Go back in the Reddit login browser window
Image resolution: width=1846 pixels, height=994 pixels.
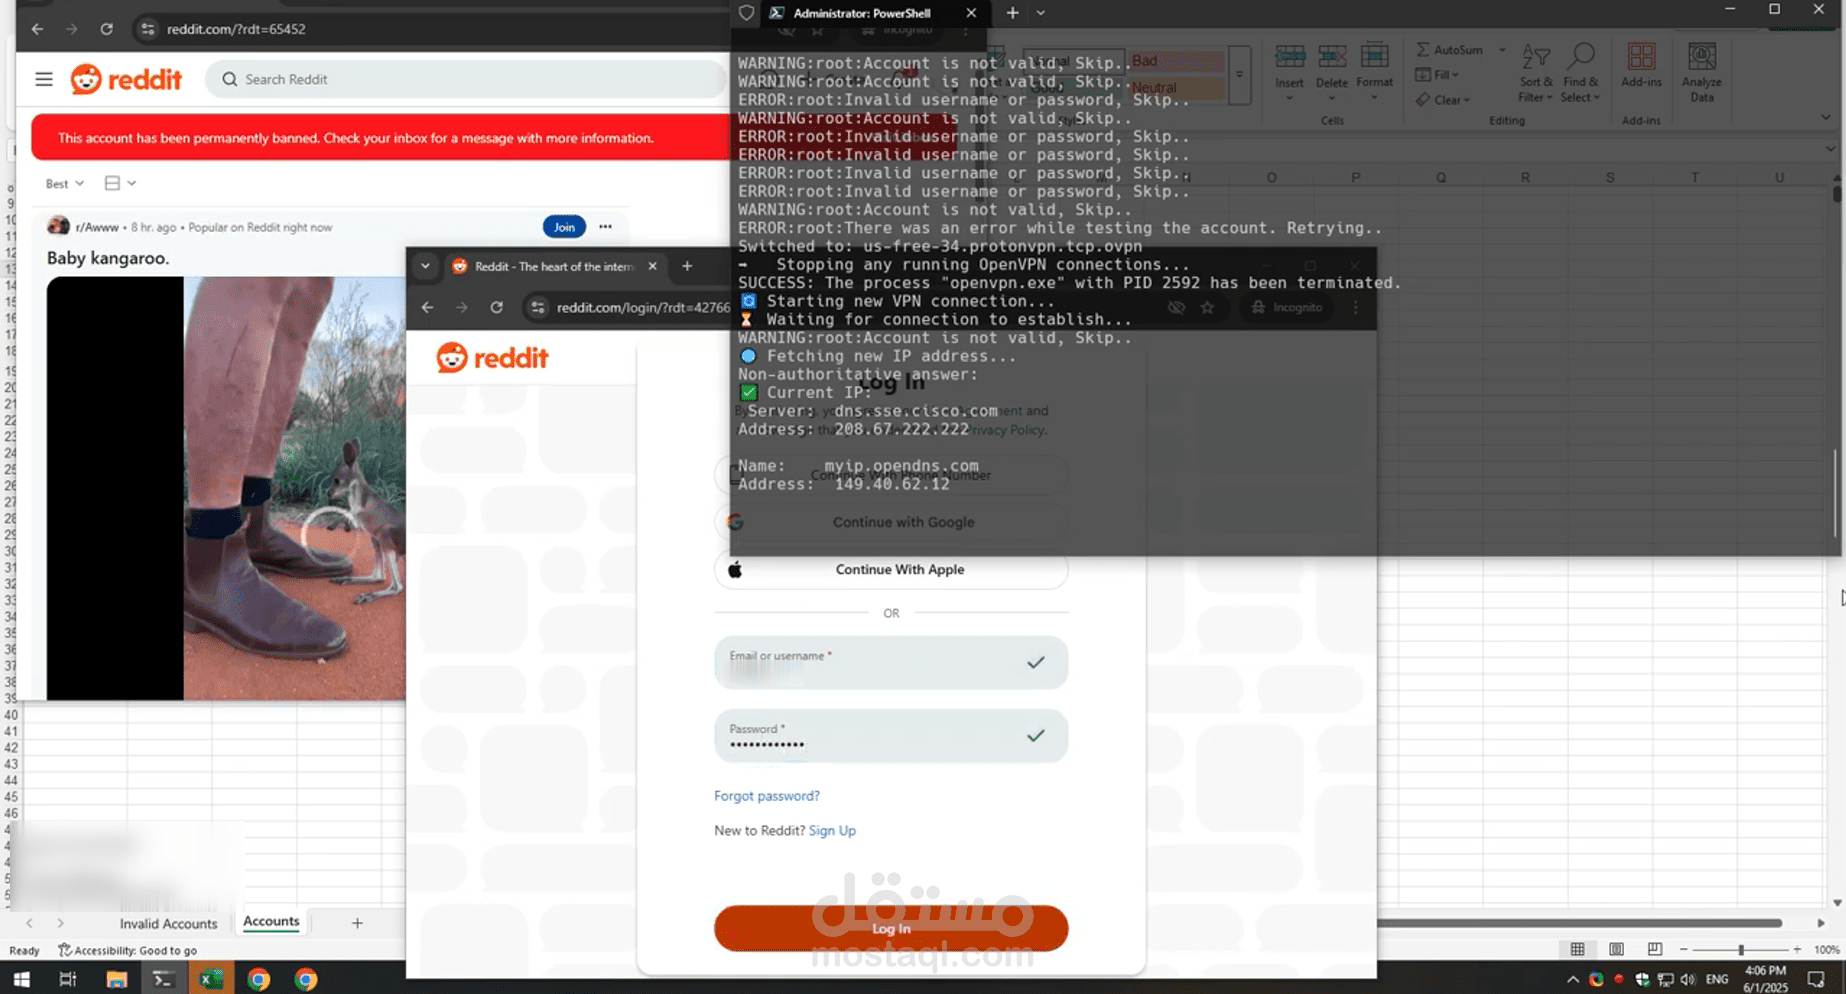click(x=427, y=307)
